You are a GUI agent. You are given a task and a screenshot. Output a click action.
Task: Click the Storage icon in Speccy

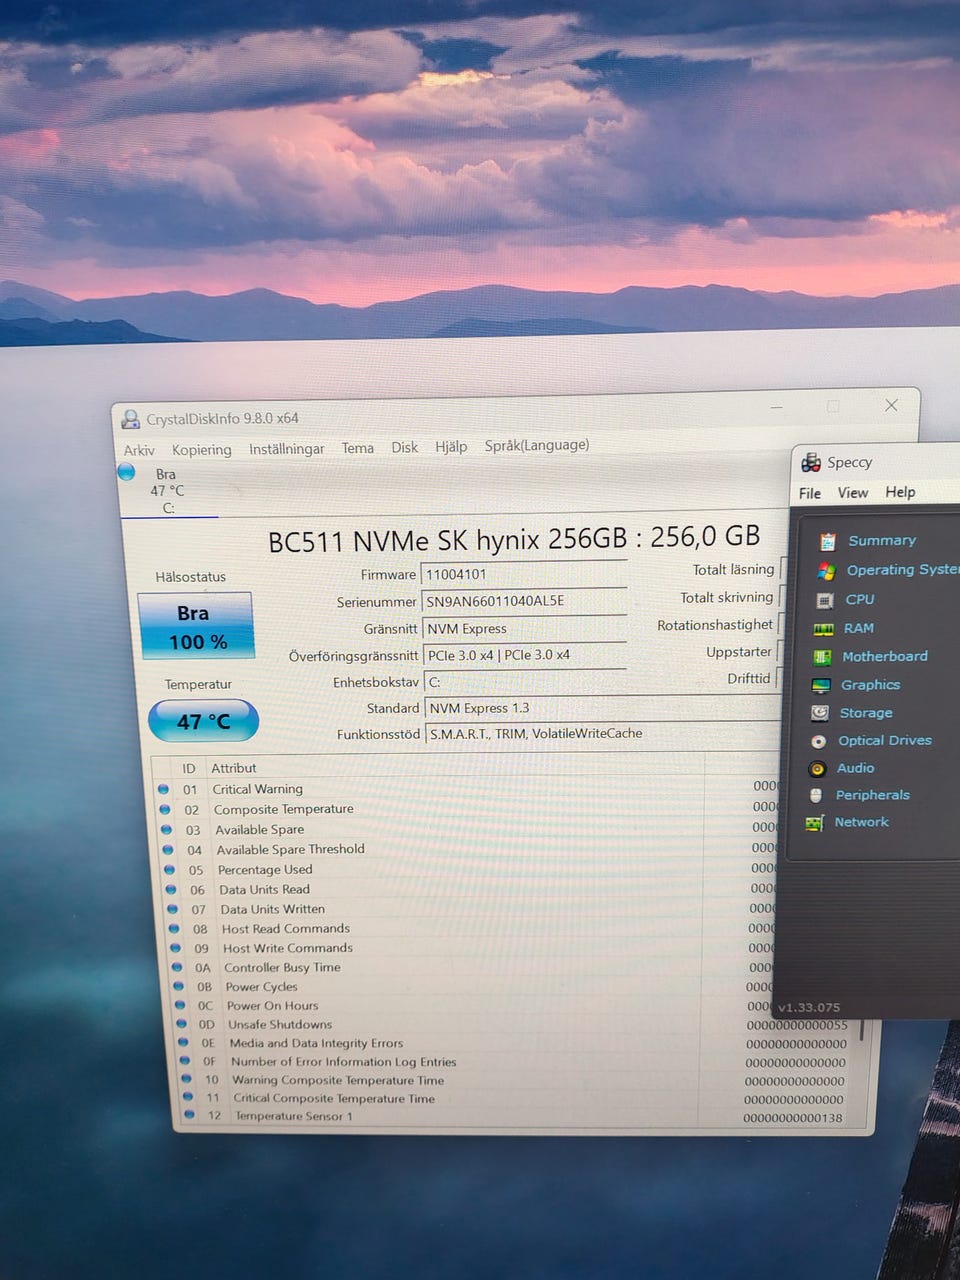(820, 713)
